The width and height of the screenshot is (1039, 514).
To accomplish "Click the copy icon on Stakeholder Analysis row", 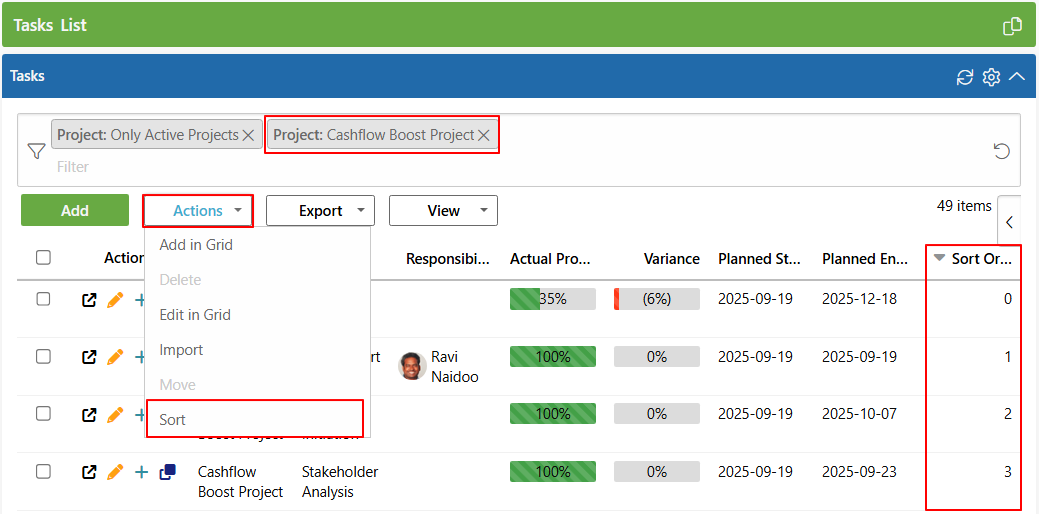I will 168,472.
